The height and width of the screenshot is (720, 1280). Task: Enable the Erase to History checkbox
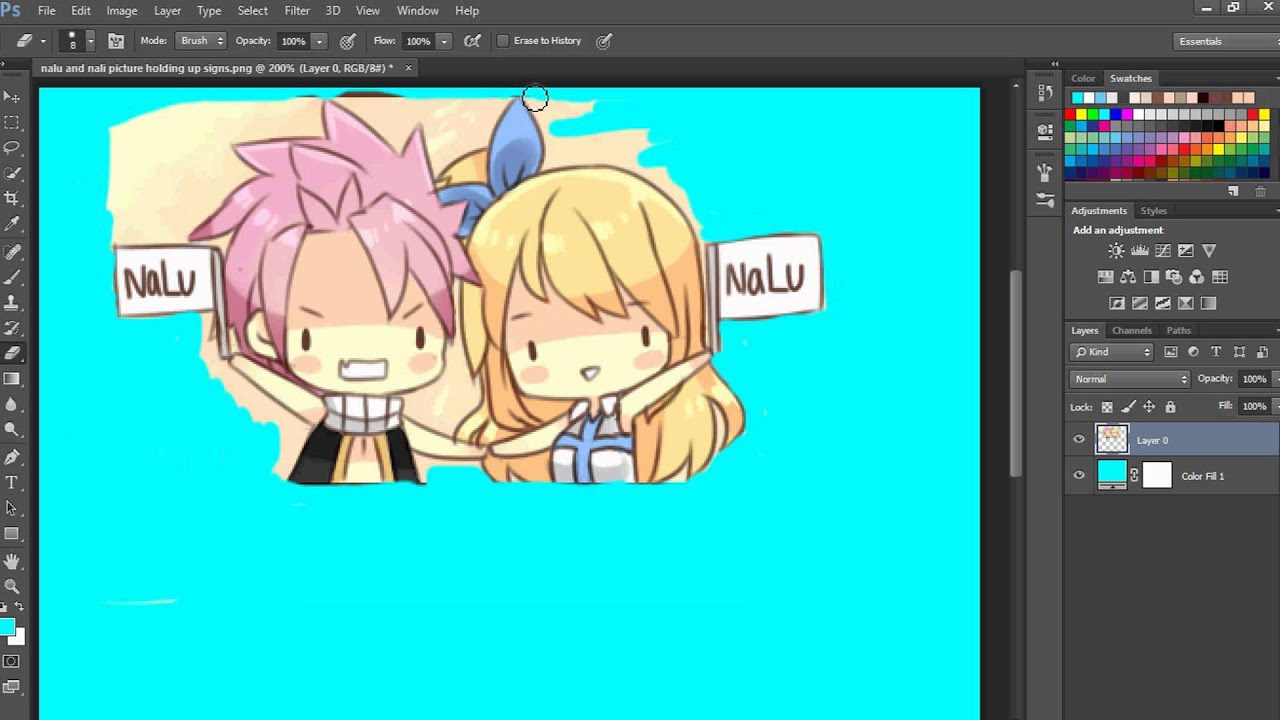pyautogui.click(x=503, y=41)
